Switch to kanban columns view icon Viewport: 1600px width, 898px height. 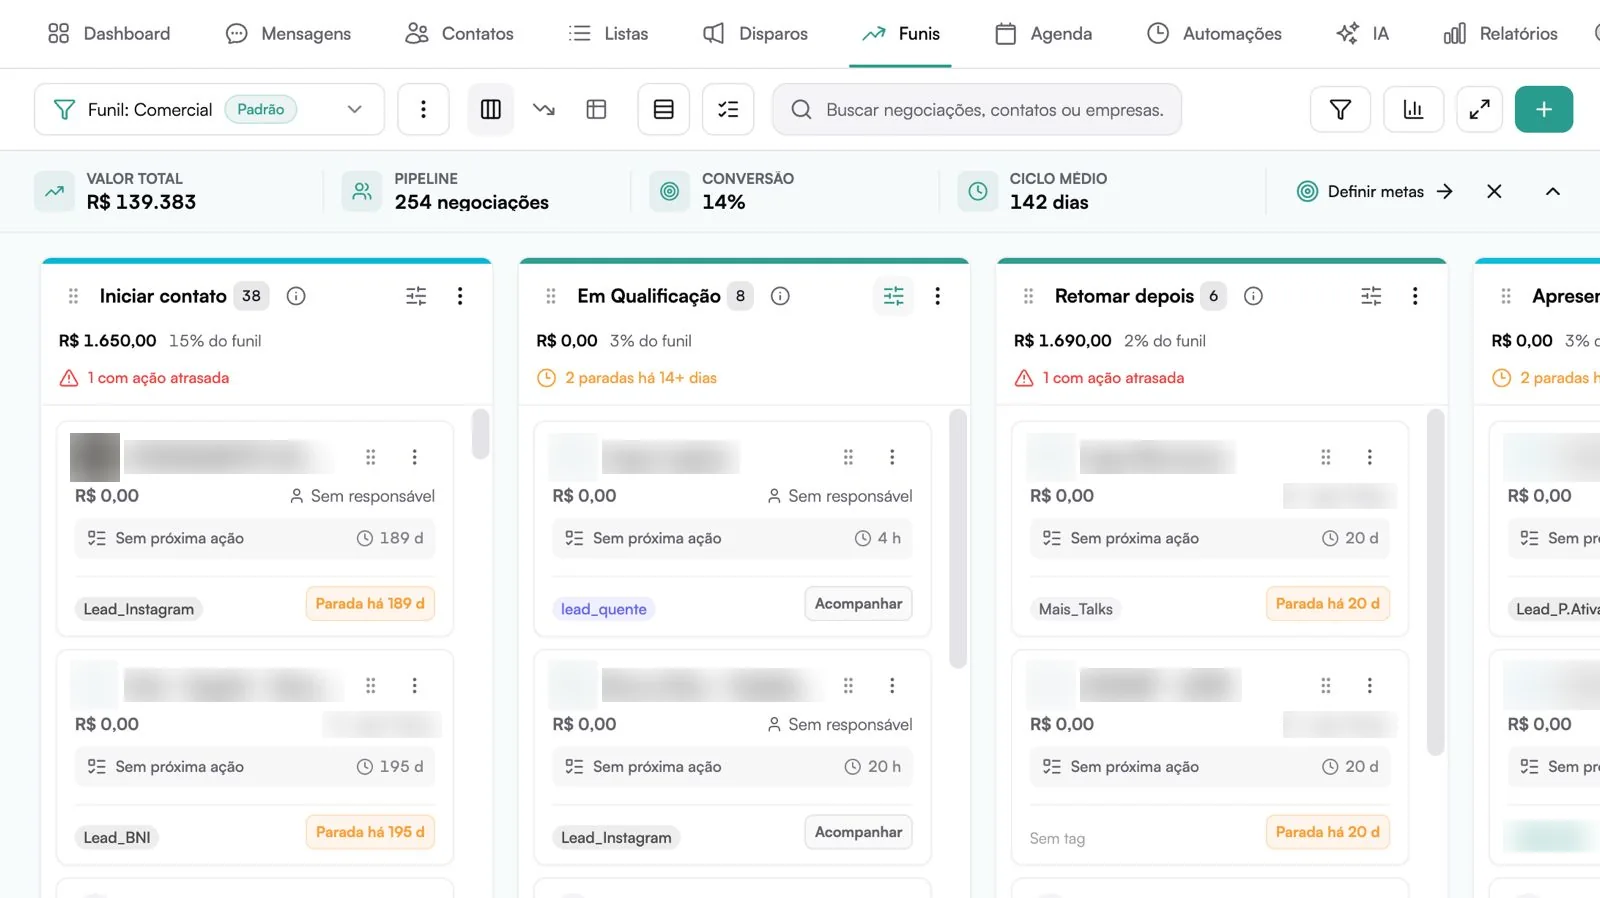(491, 109)
